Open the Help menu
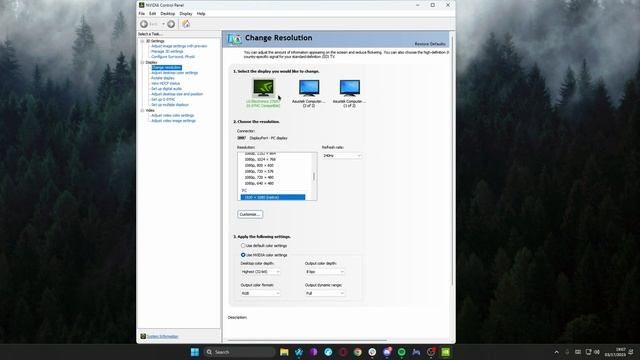Image resolution: width=640 pixels, height=360 pixels. (x=201, y=13)
